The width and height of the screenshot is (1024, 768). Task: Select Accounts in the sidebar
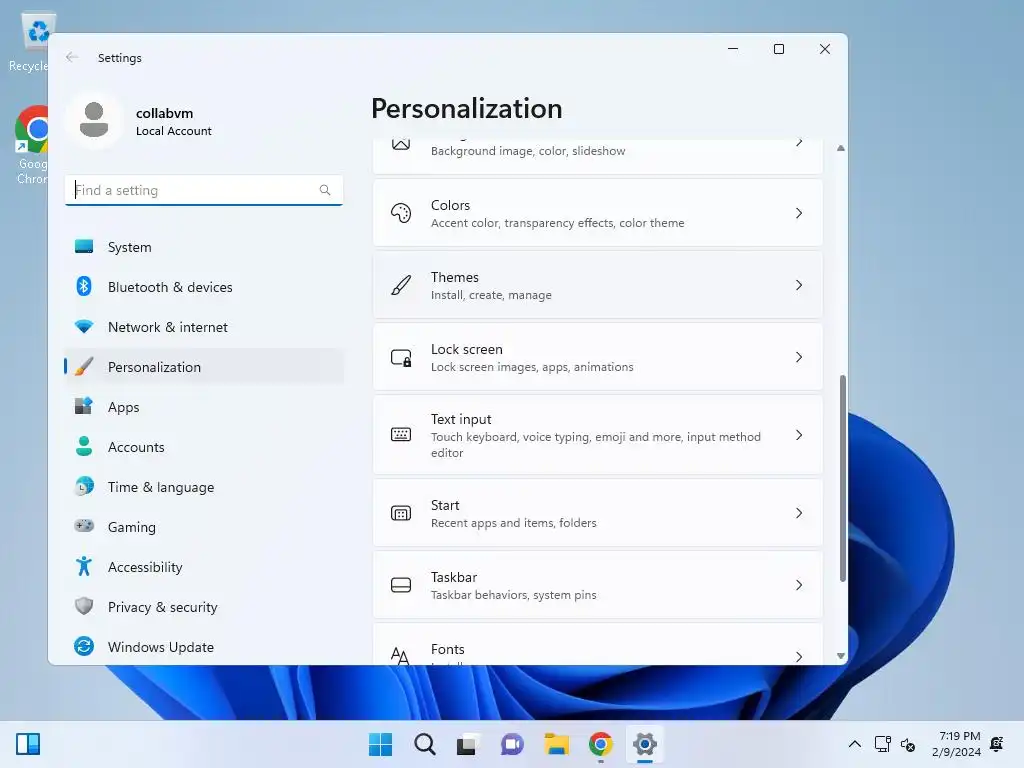(204, 447)
